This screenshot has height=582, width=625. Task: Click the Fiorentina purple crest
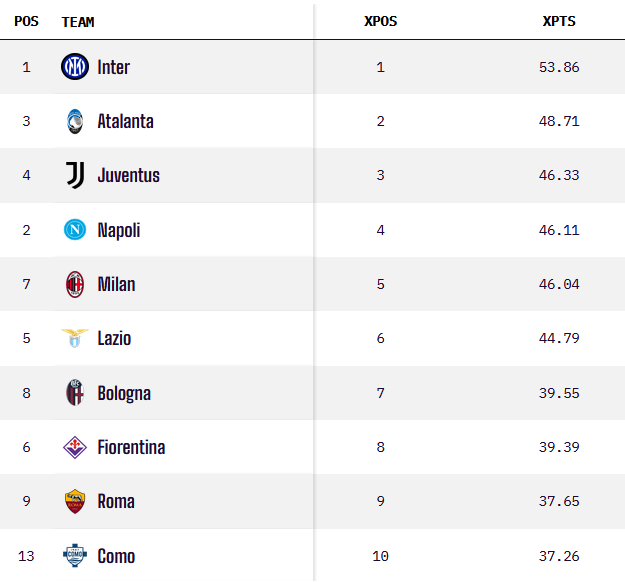[x=75, y=447]
